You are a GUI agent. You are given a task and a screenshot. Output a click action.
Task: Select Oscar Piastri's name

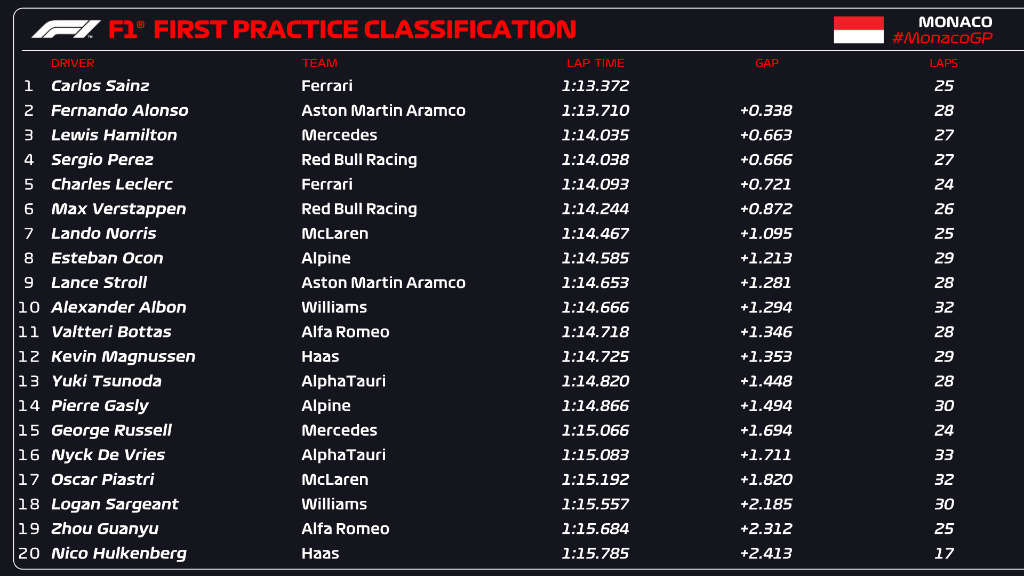click(x=103, y=479)
